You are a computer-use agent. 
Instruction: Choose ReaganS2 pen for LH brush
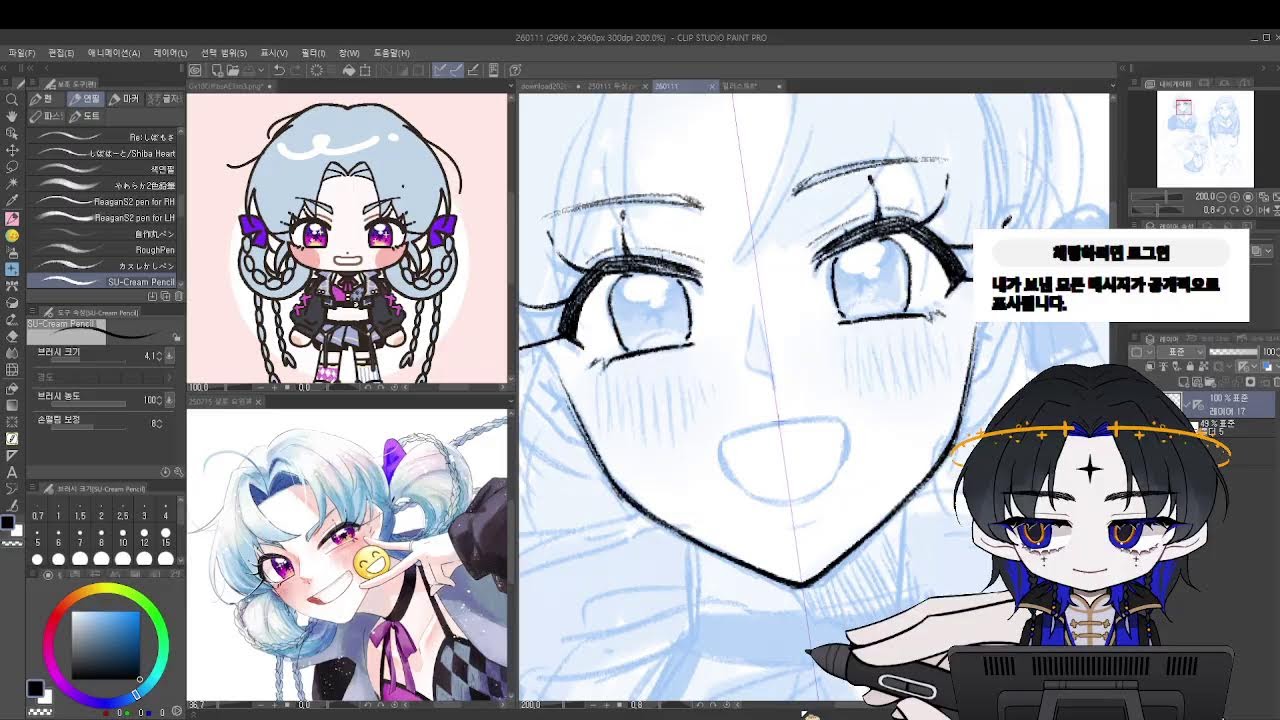[x=104, y=217]
